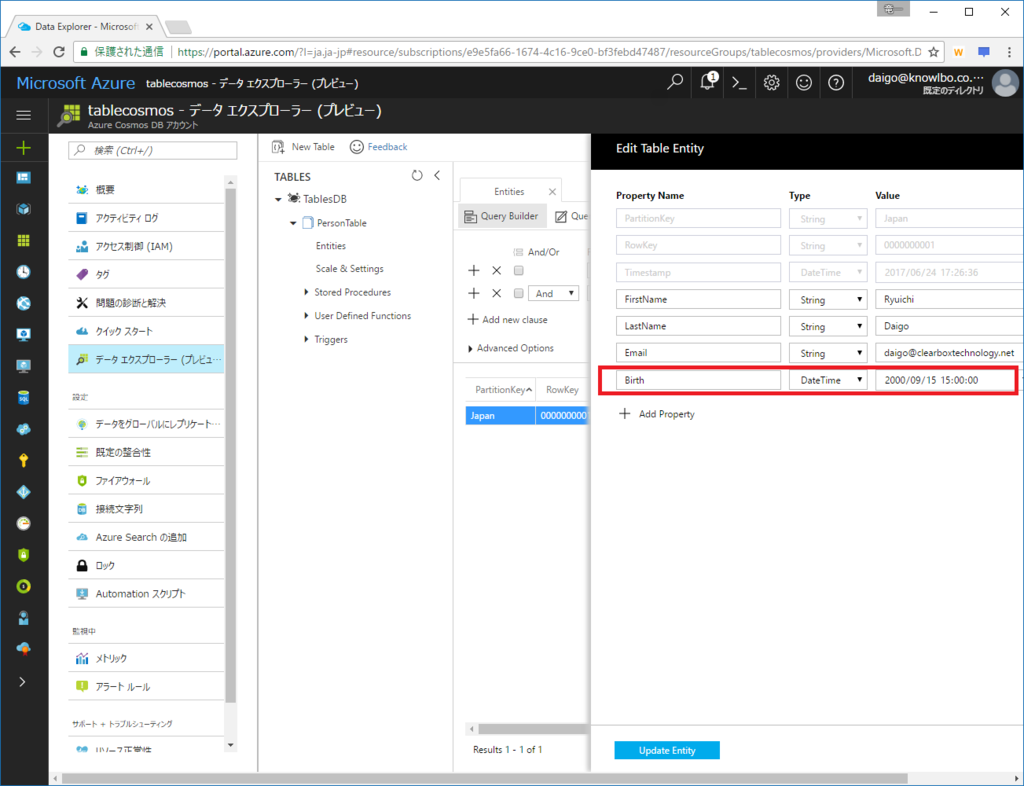Switch to Query Builder tab
The width and height of the screenshot is (1024, 786).
coord(502,216)
